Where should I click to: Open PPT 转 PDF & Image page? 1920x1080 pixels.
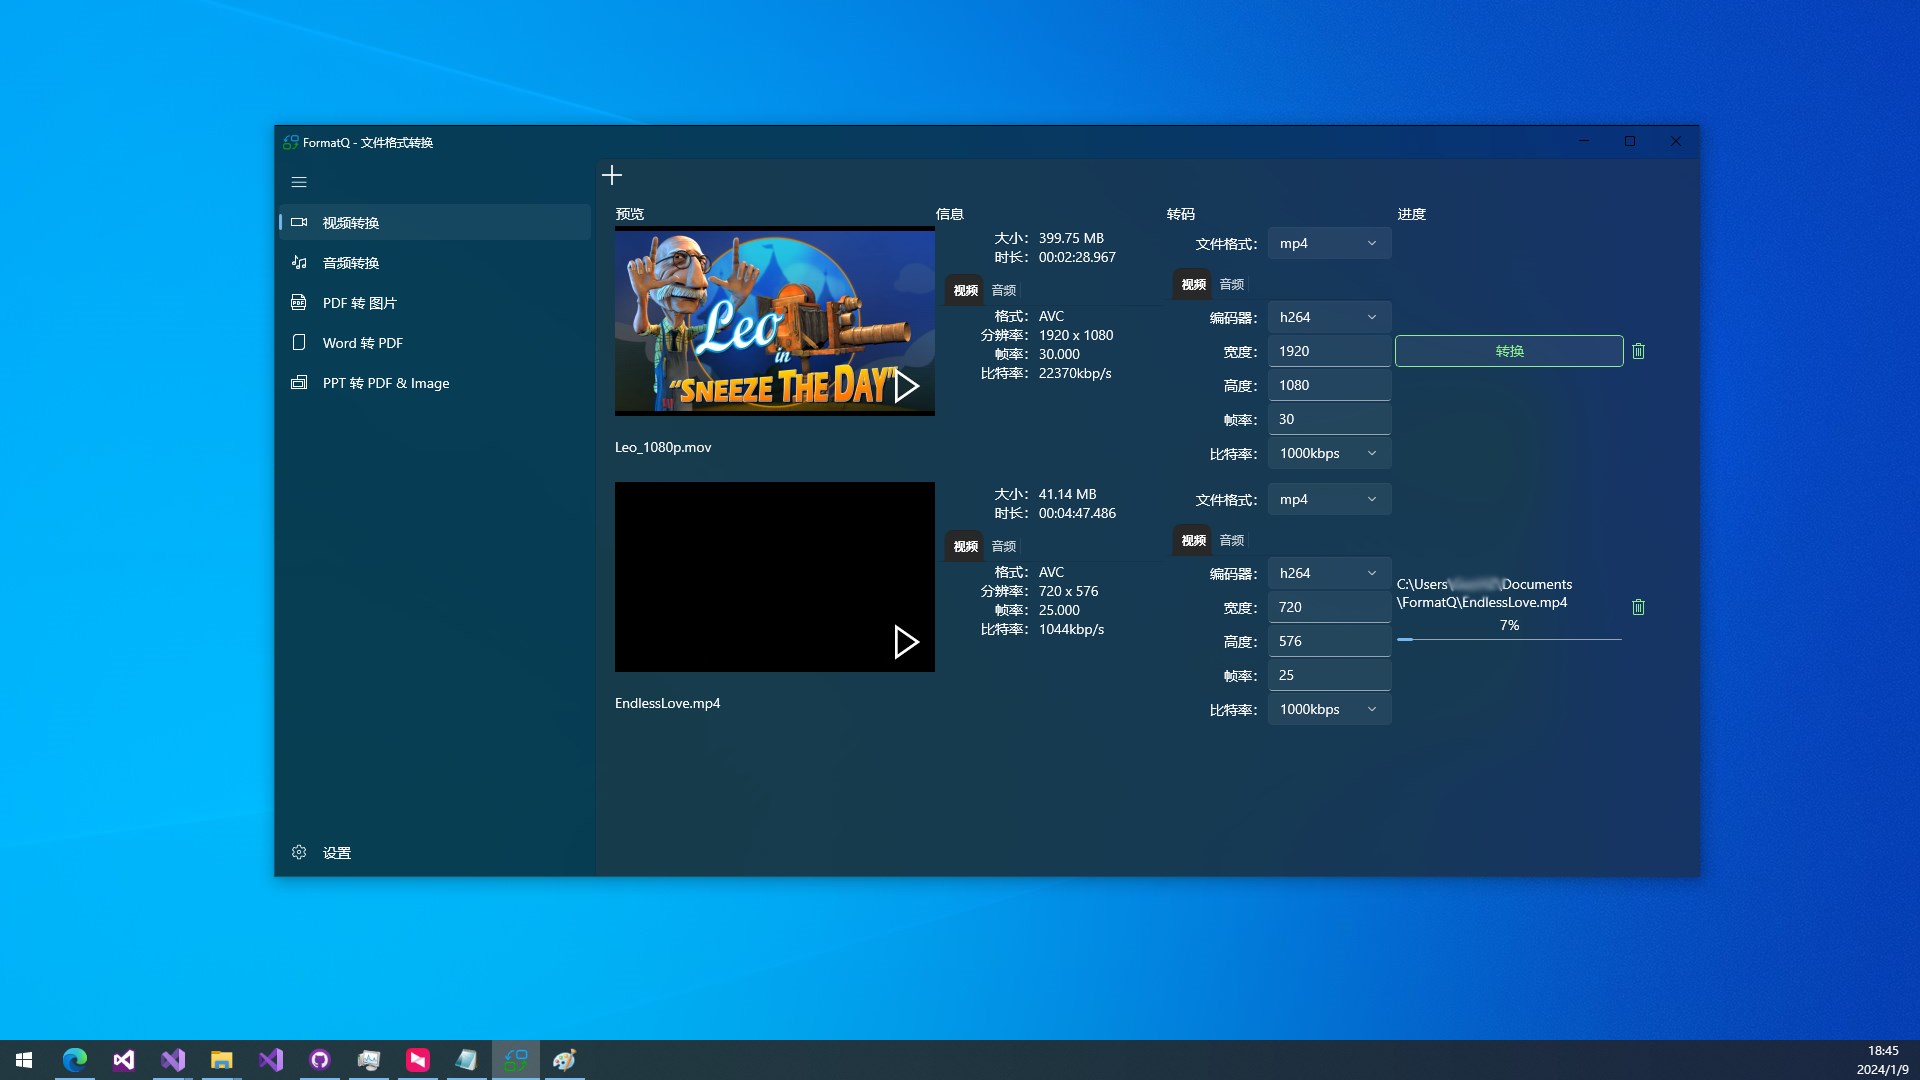coord(385,383)
